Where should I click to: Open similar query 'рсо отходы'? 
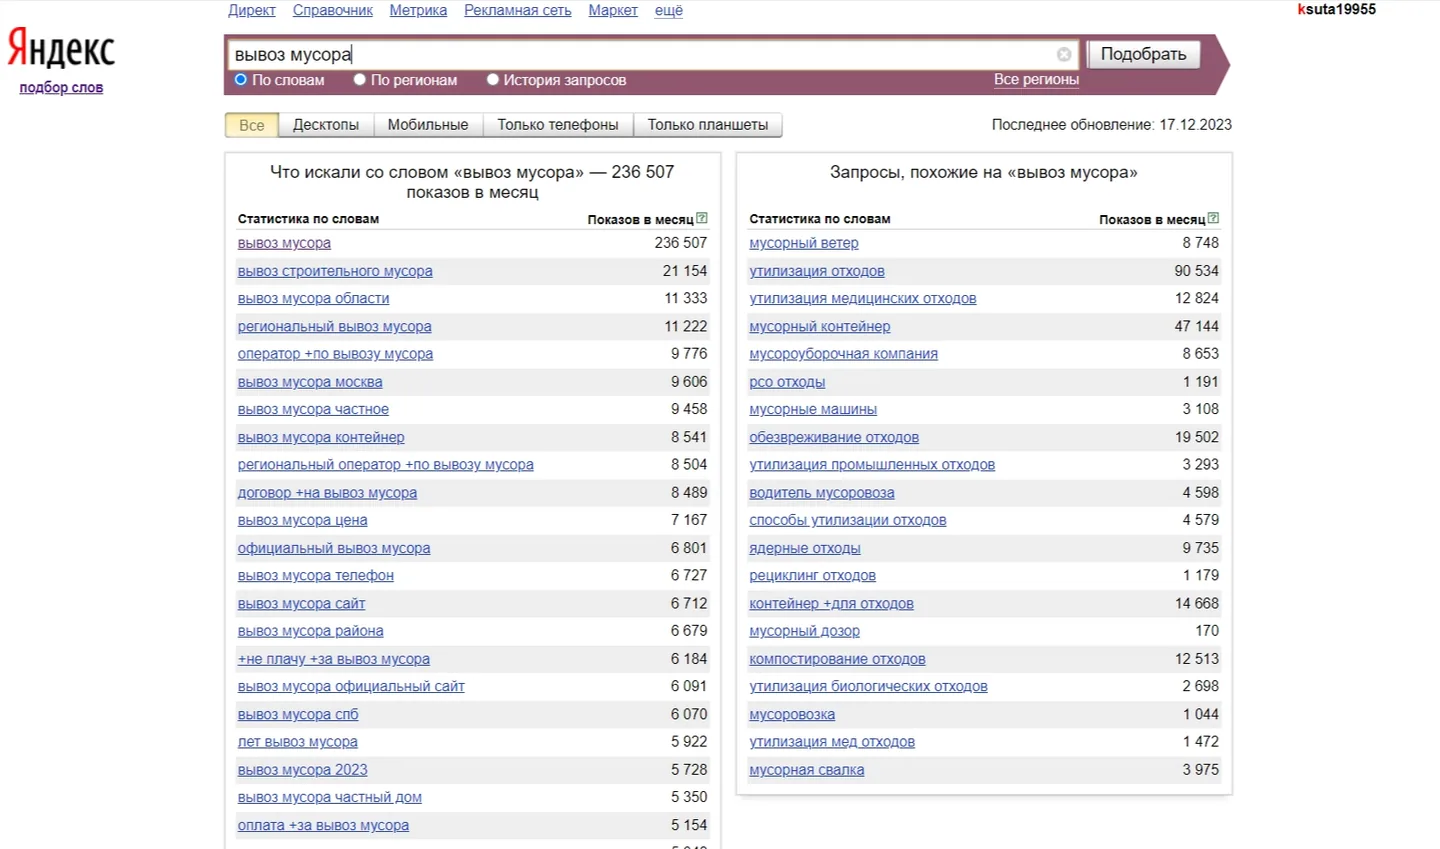[x=787, y=382]
